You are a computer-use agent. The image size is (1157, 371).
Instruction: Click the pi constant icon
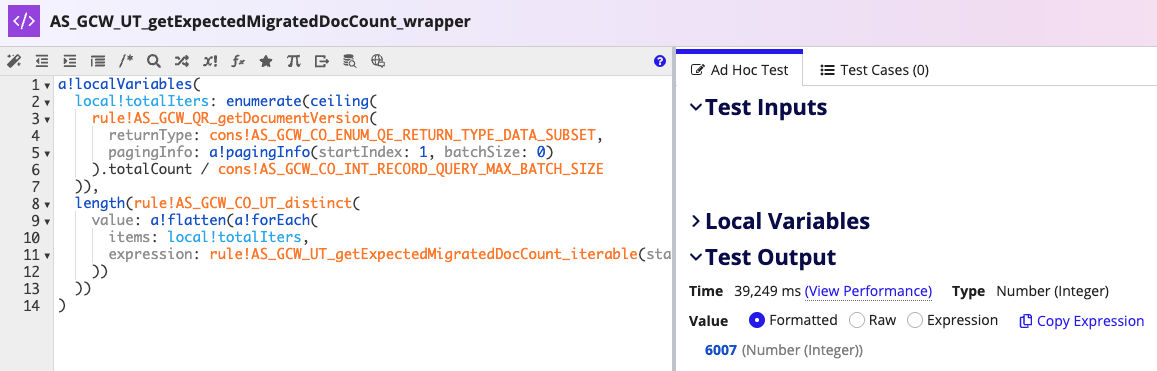coord(294,61)
